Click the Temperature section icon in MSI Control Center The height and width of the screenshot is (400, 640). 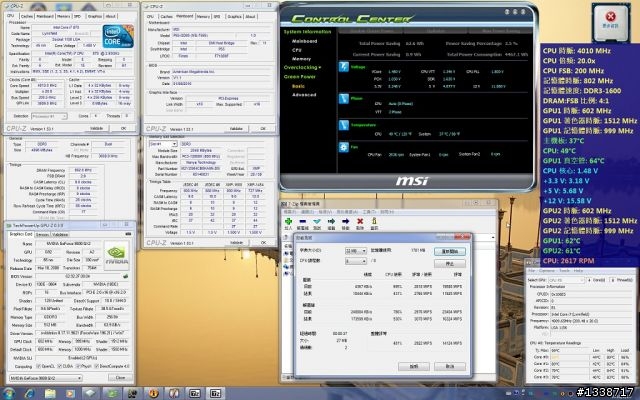coord(344,125)
